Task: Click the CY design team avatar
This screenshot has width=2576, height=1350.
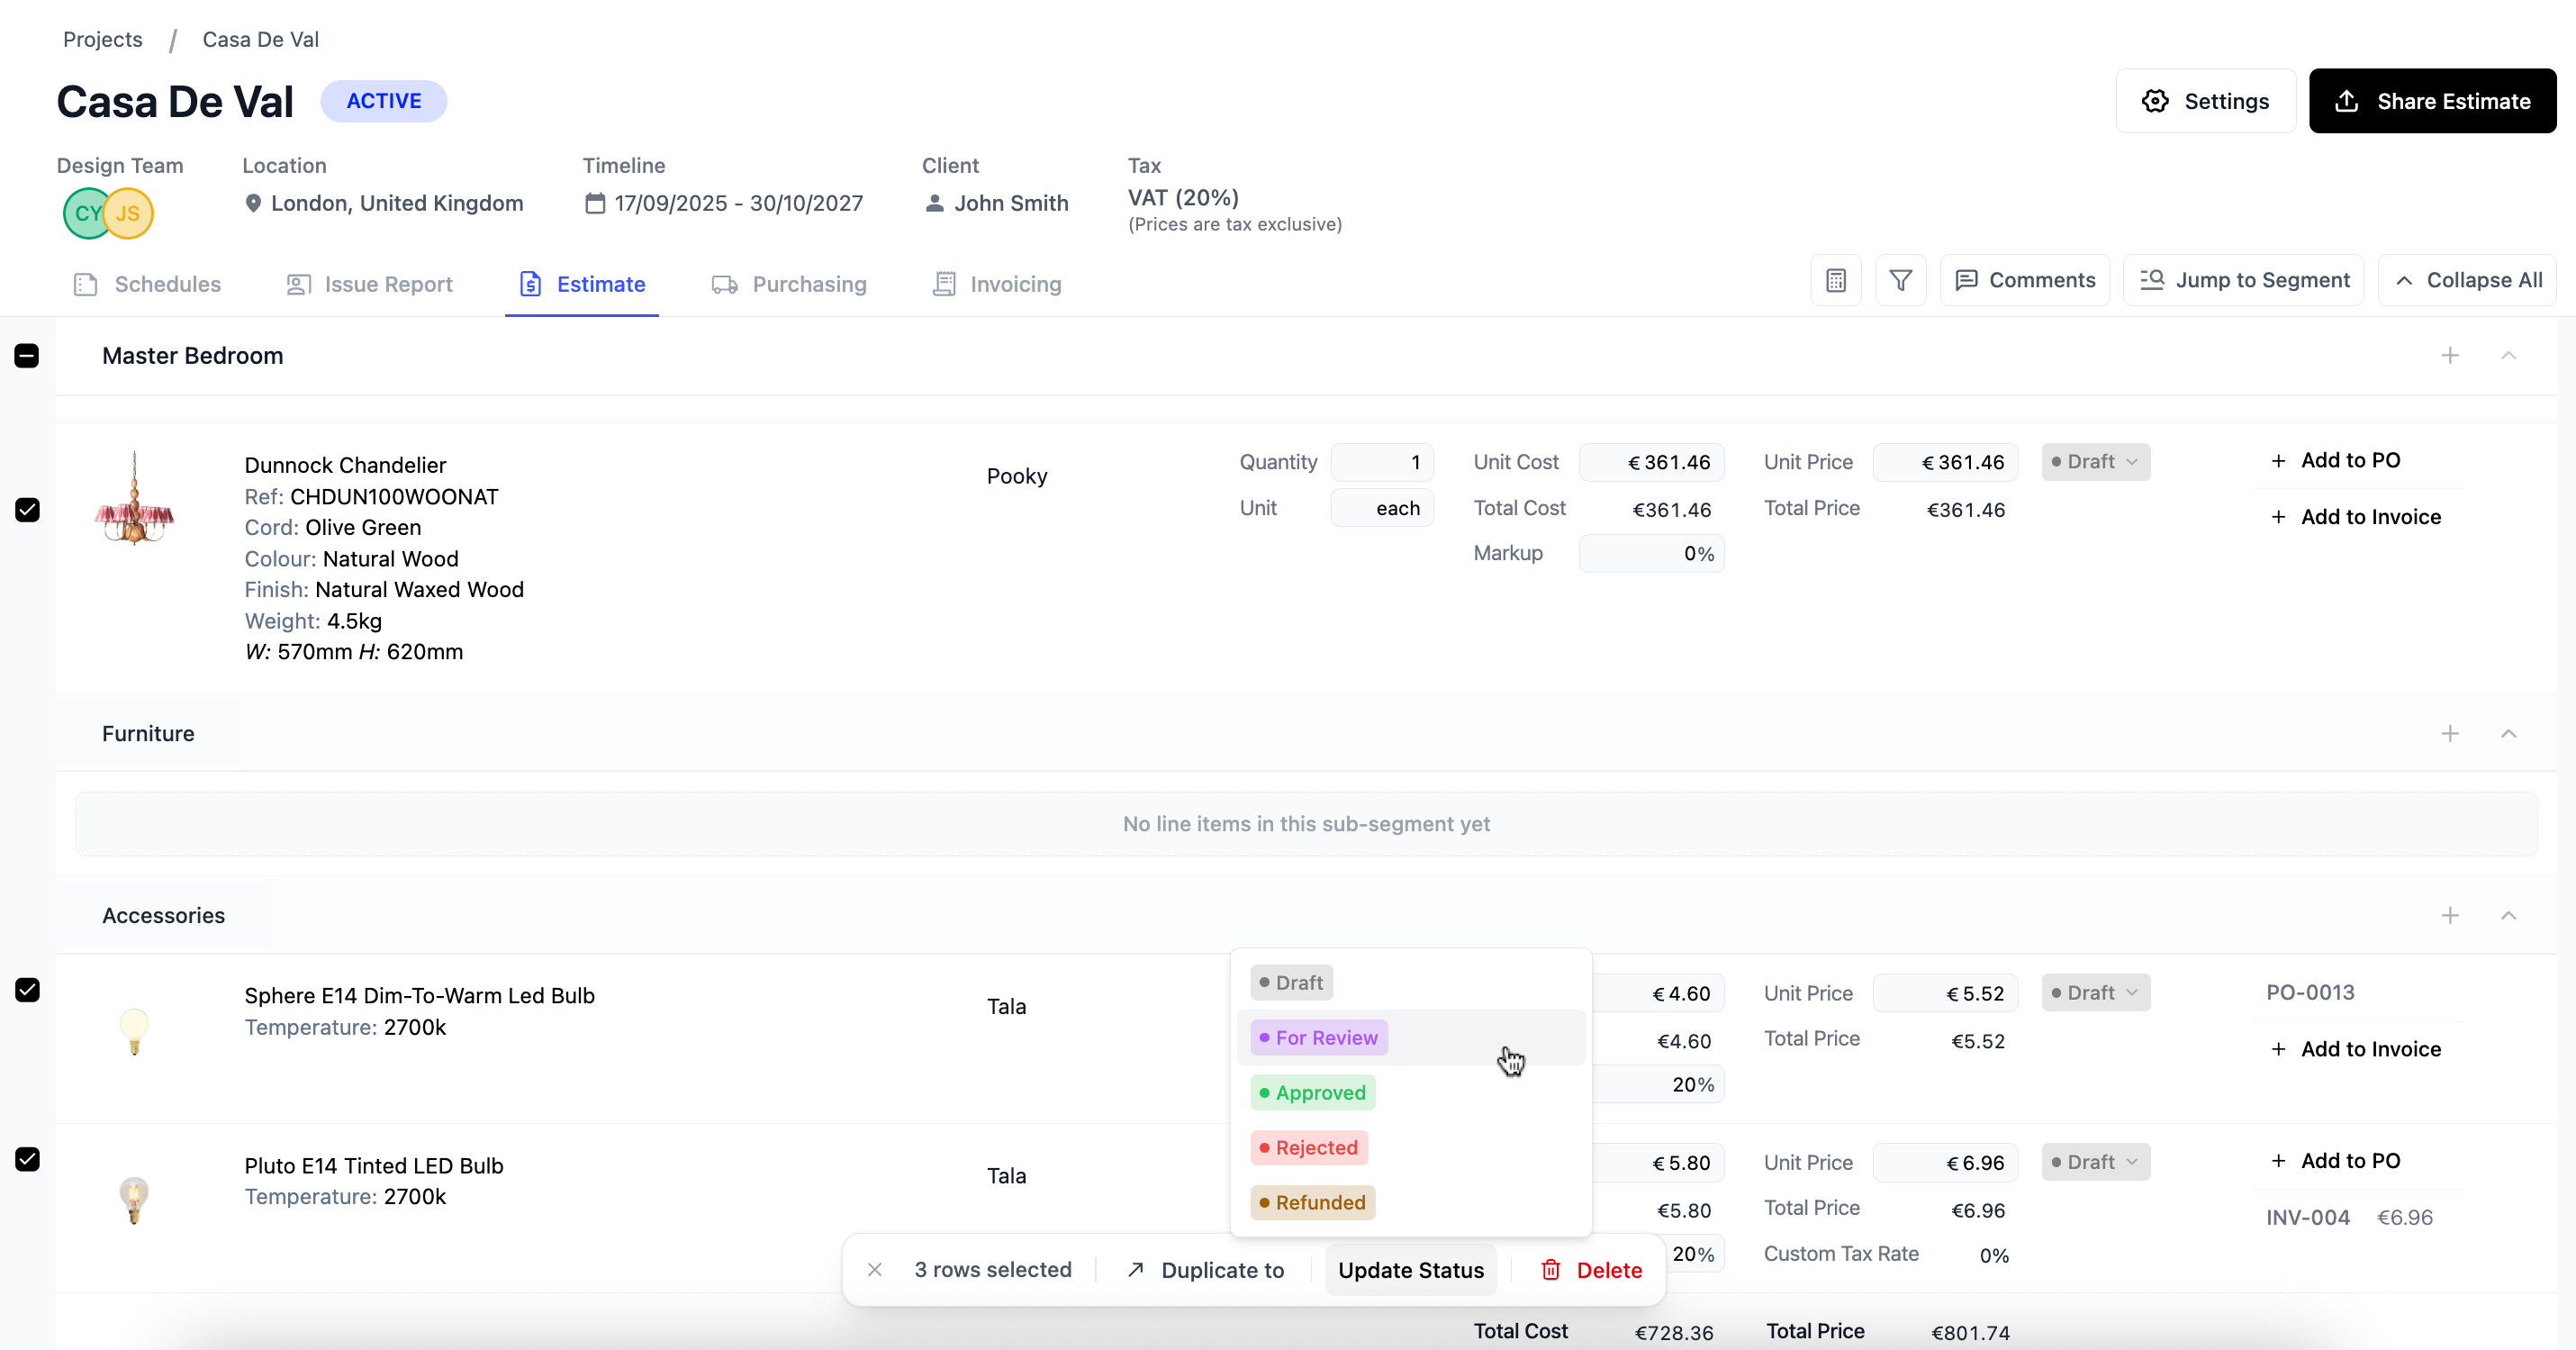Action: point(88,213)
